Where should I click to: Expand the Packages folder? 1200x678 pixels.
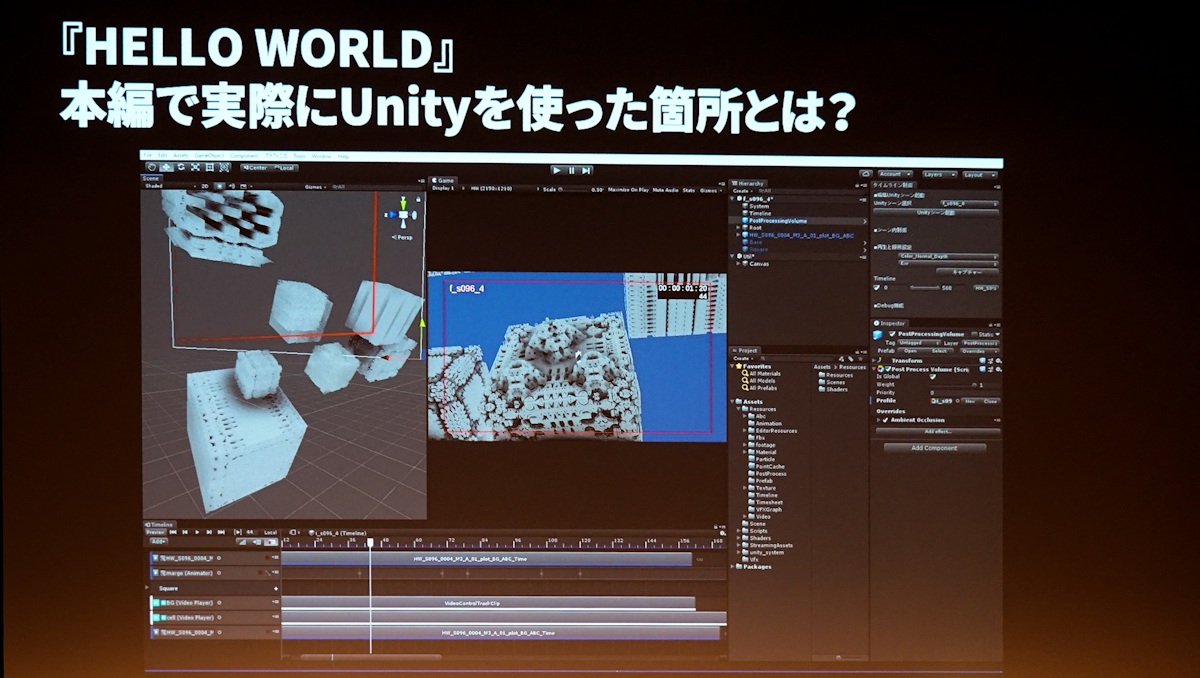click(x=733, y=567)
